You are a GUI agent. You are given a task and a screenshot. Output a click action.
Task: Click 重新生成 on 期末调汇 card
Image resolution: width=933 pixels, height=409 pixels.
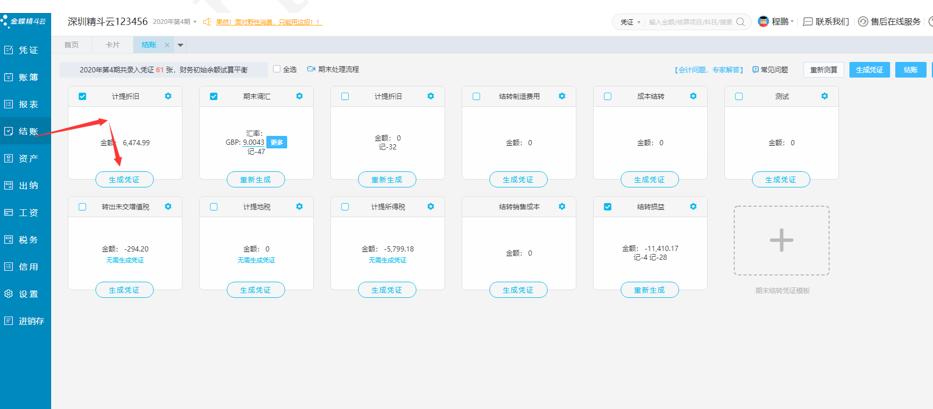256,179
